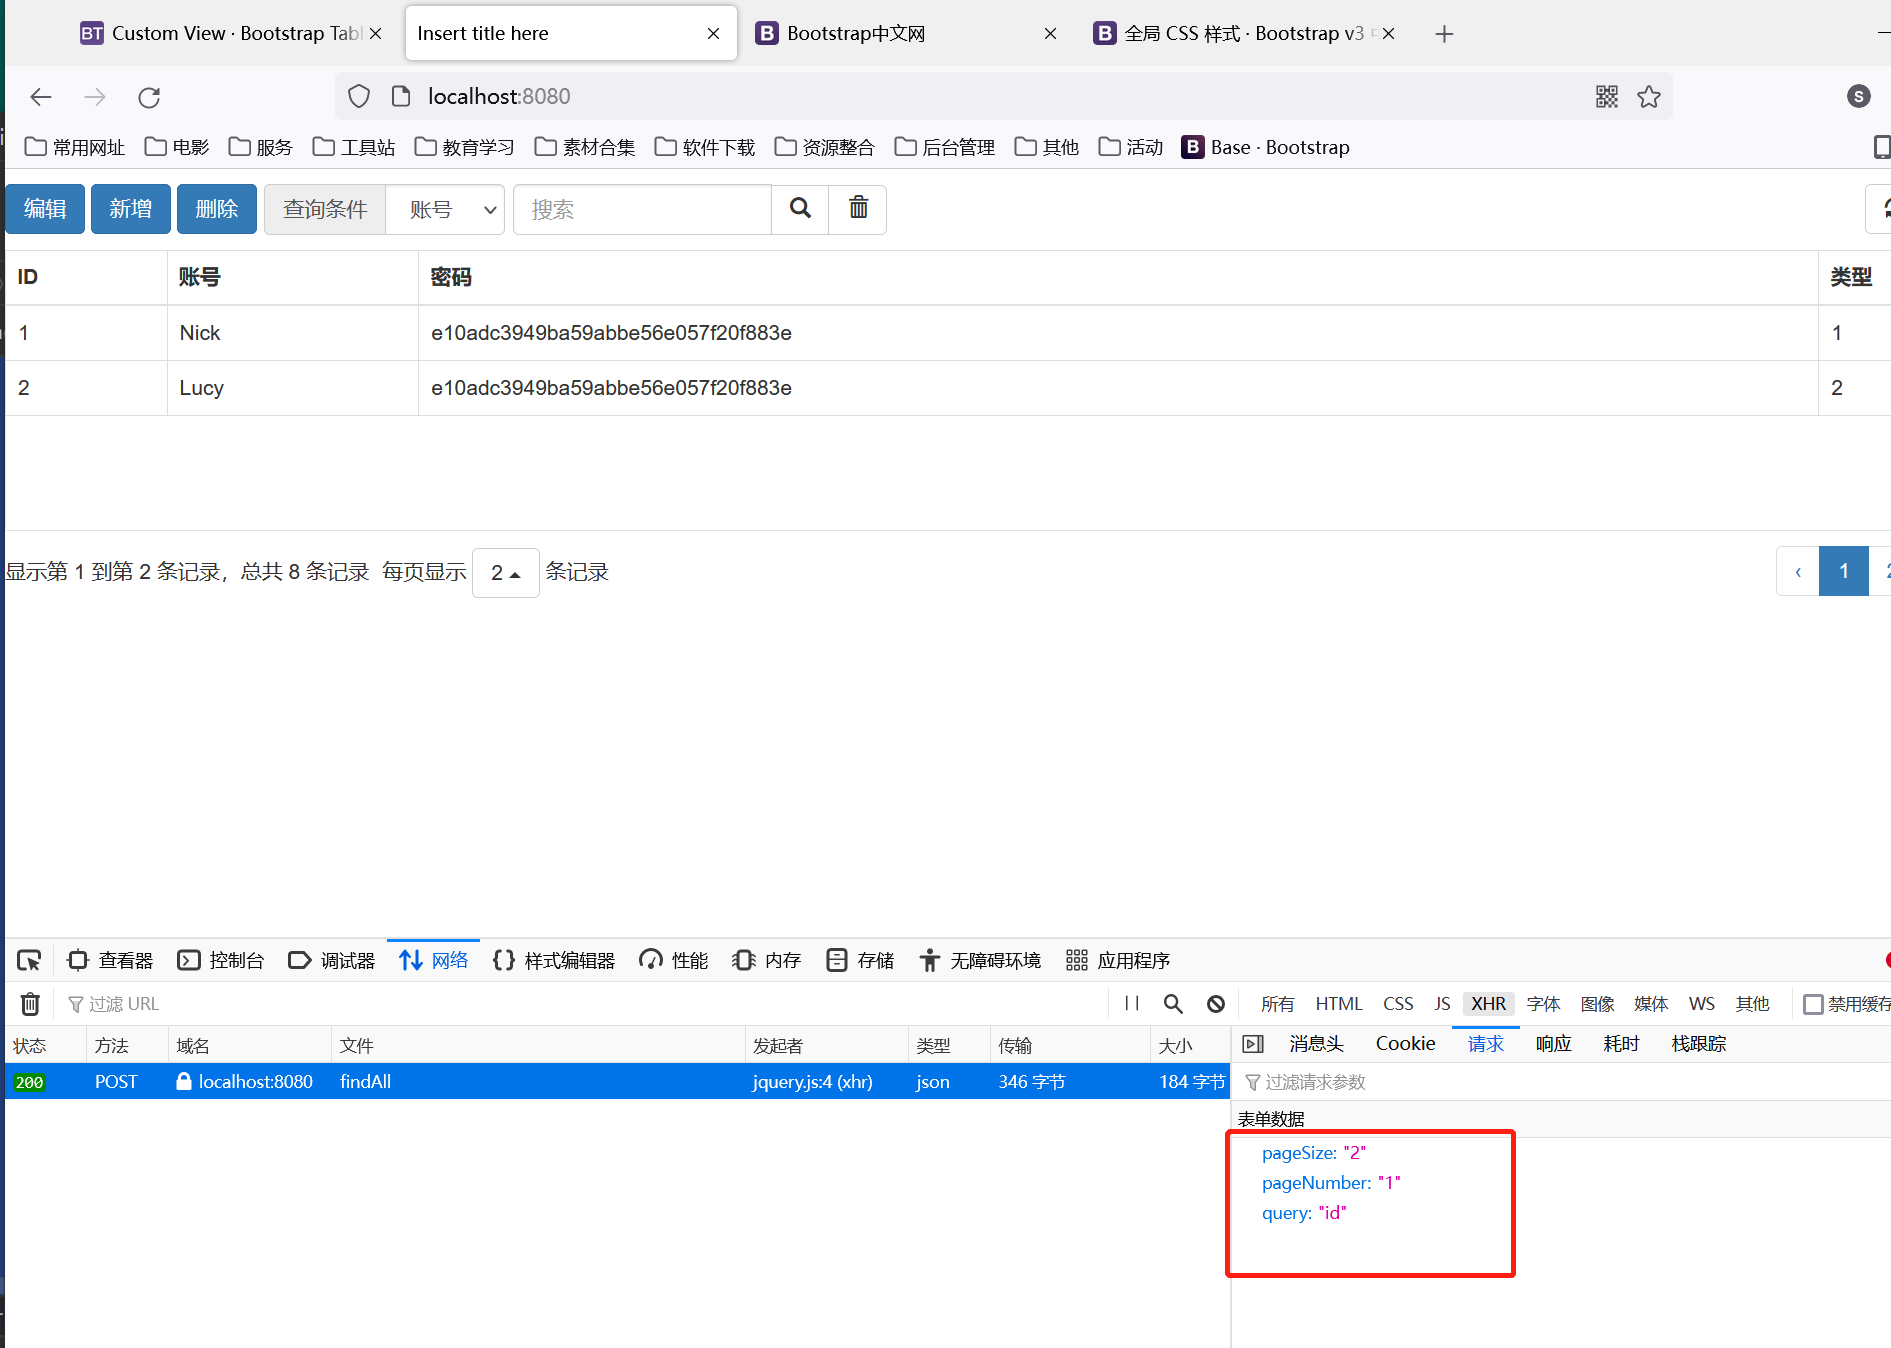Open the page size dropdown showing 2
Image resolution: width=1891 pixels, height=1348 pixels.
tap(506, 573)
